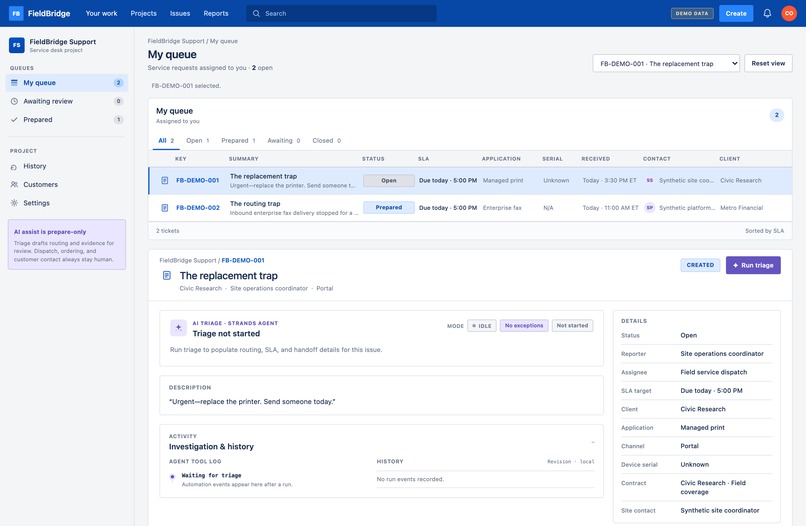Focus the Search input field
This screenshot has height=526, width=806.
pyautogui.click(x=341, y=13)
